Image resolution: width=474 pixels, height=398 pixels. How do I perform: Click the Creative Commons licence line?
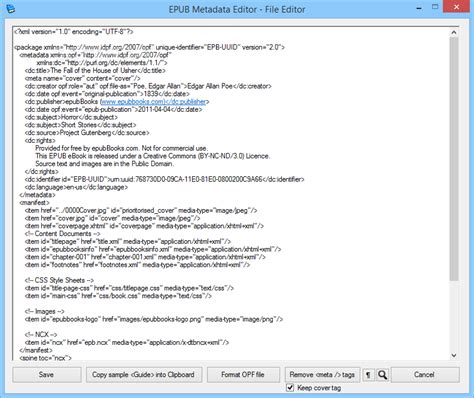(153, 156)
